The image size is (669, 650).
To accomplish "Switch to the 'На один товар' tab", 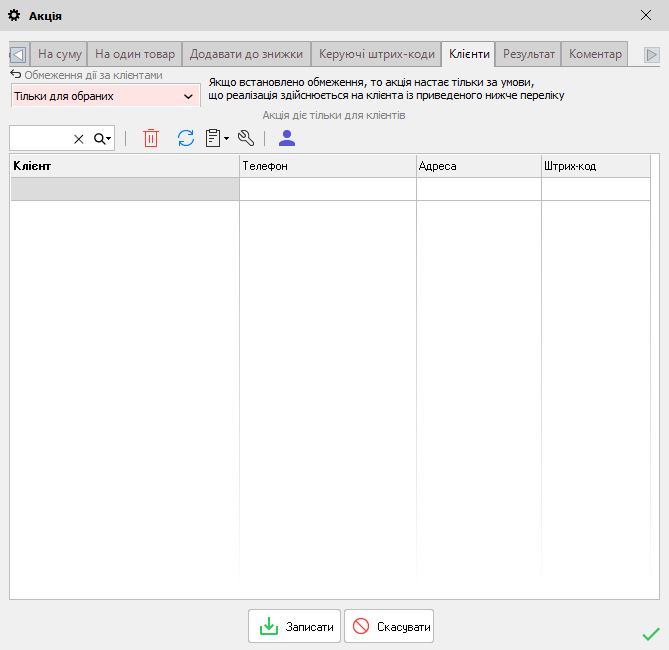I will pyautogui.click(x=135, y=54).
